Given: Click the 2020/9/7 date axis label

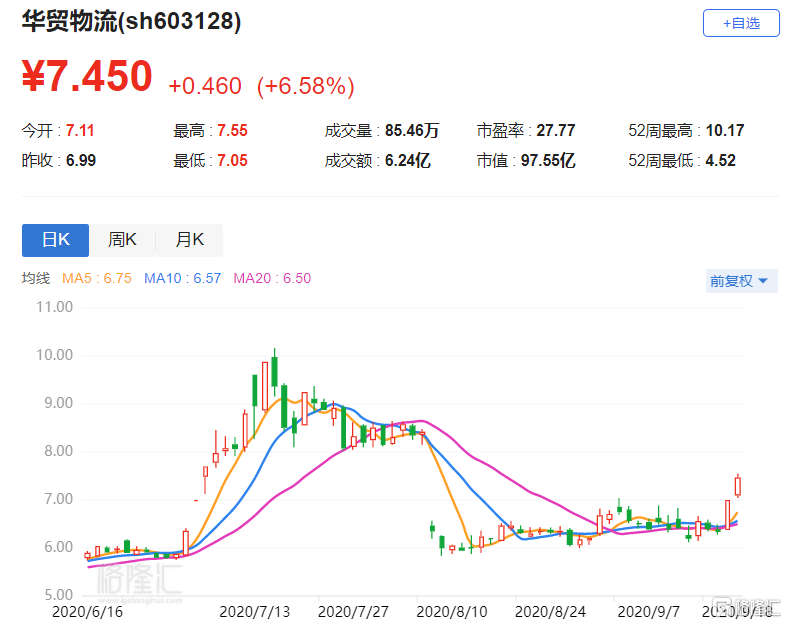Looking at the screenshot, I should point(648,612).
